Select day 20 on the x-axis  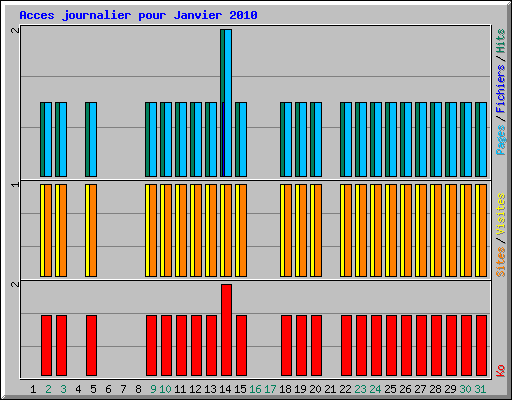315,389
